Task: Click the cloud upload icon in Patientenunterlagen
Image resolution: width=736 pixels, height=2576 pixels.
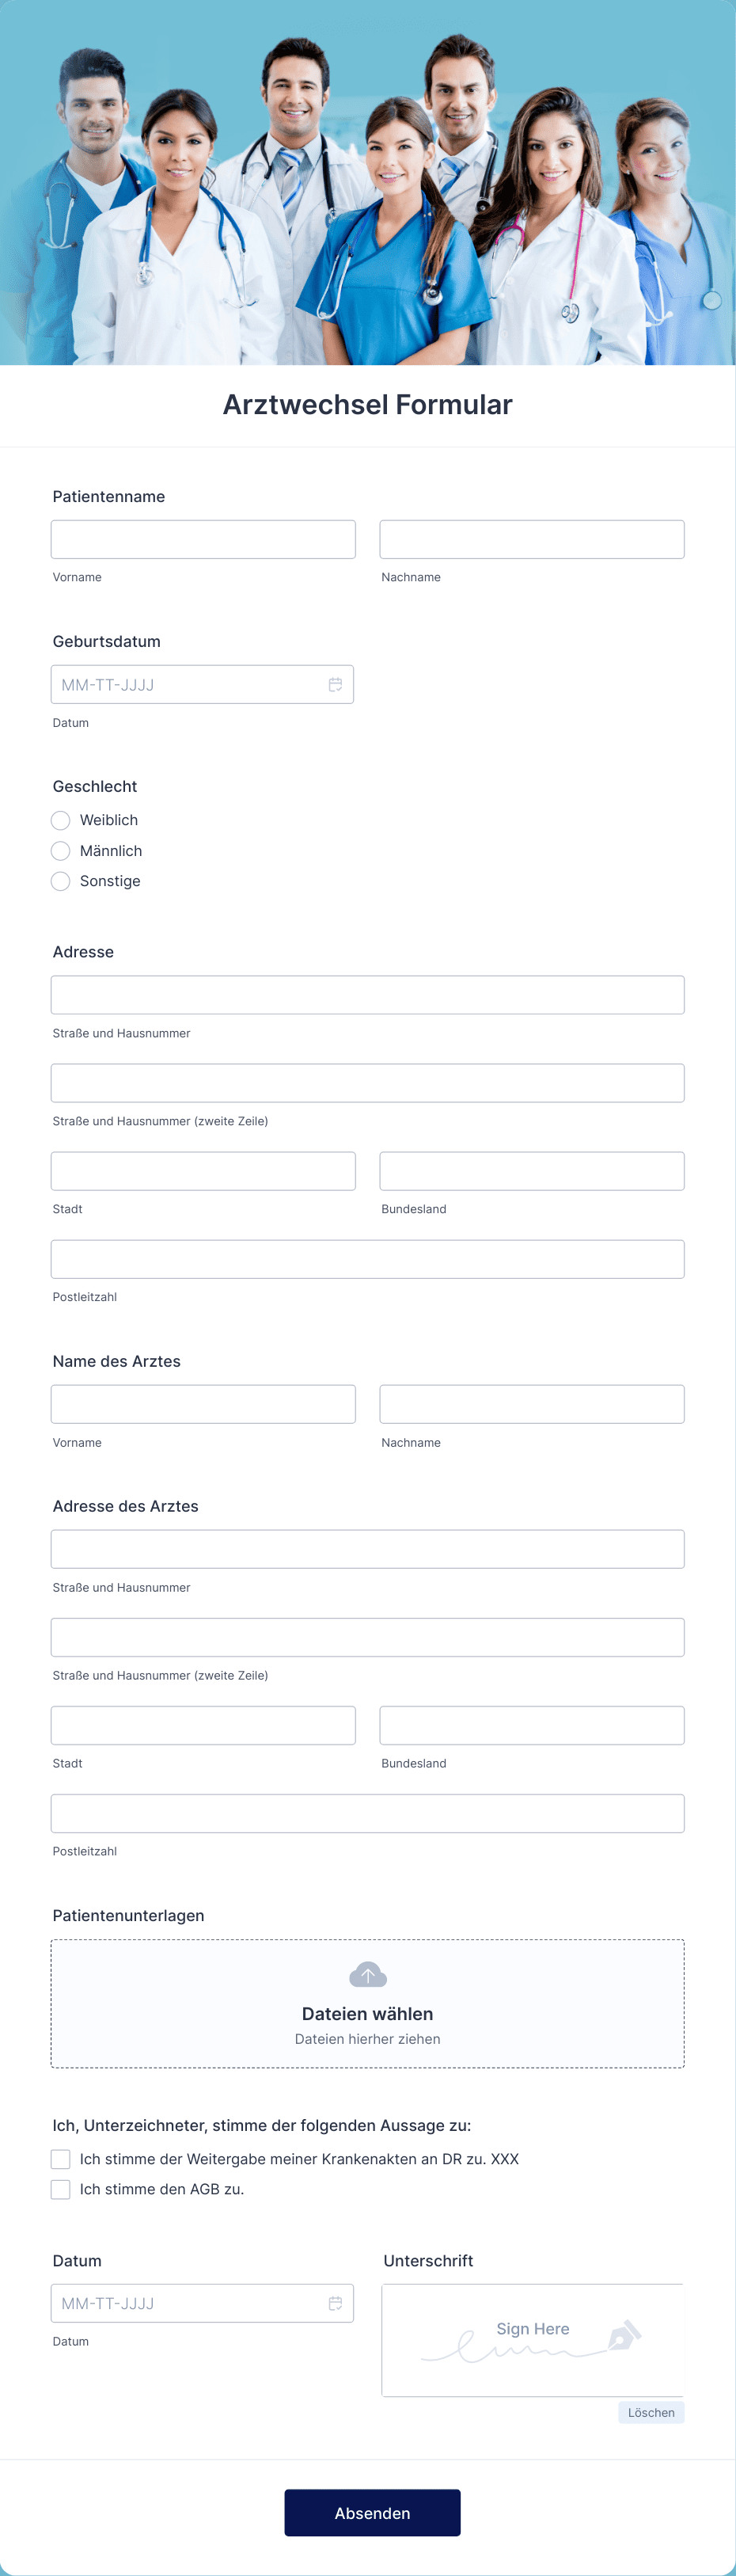Action: [367, 1975]
